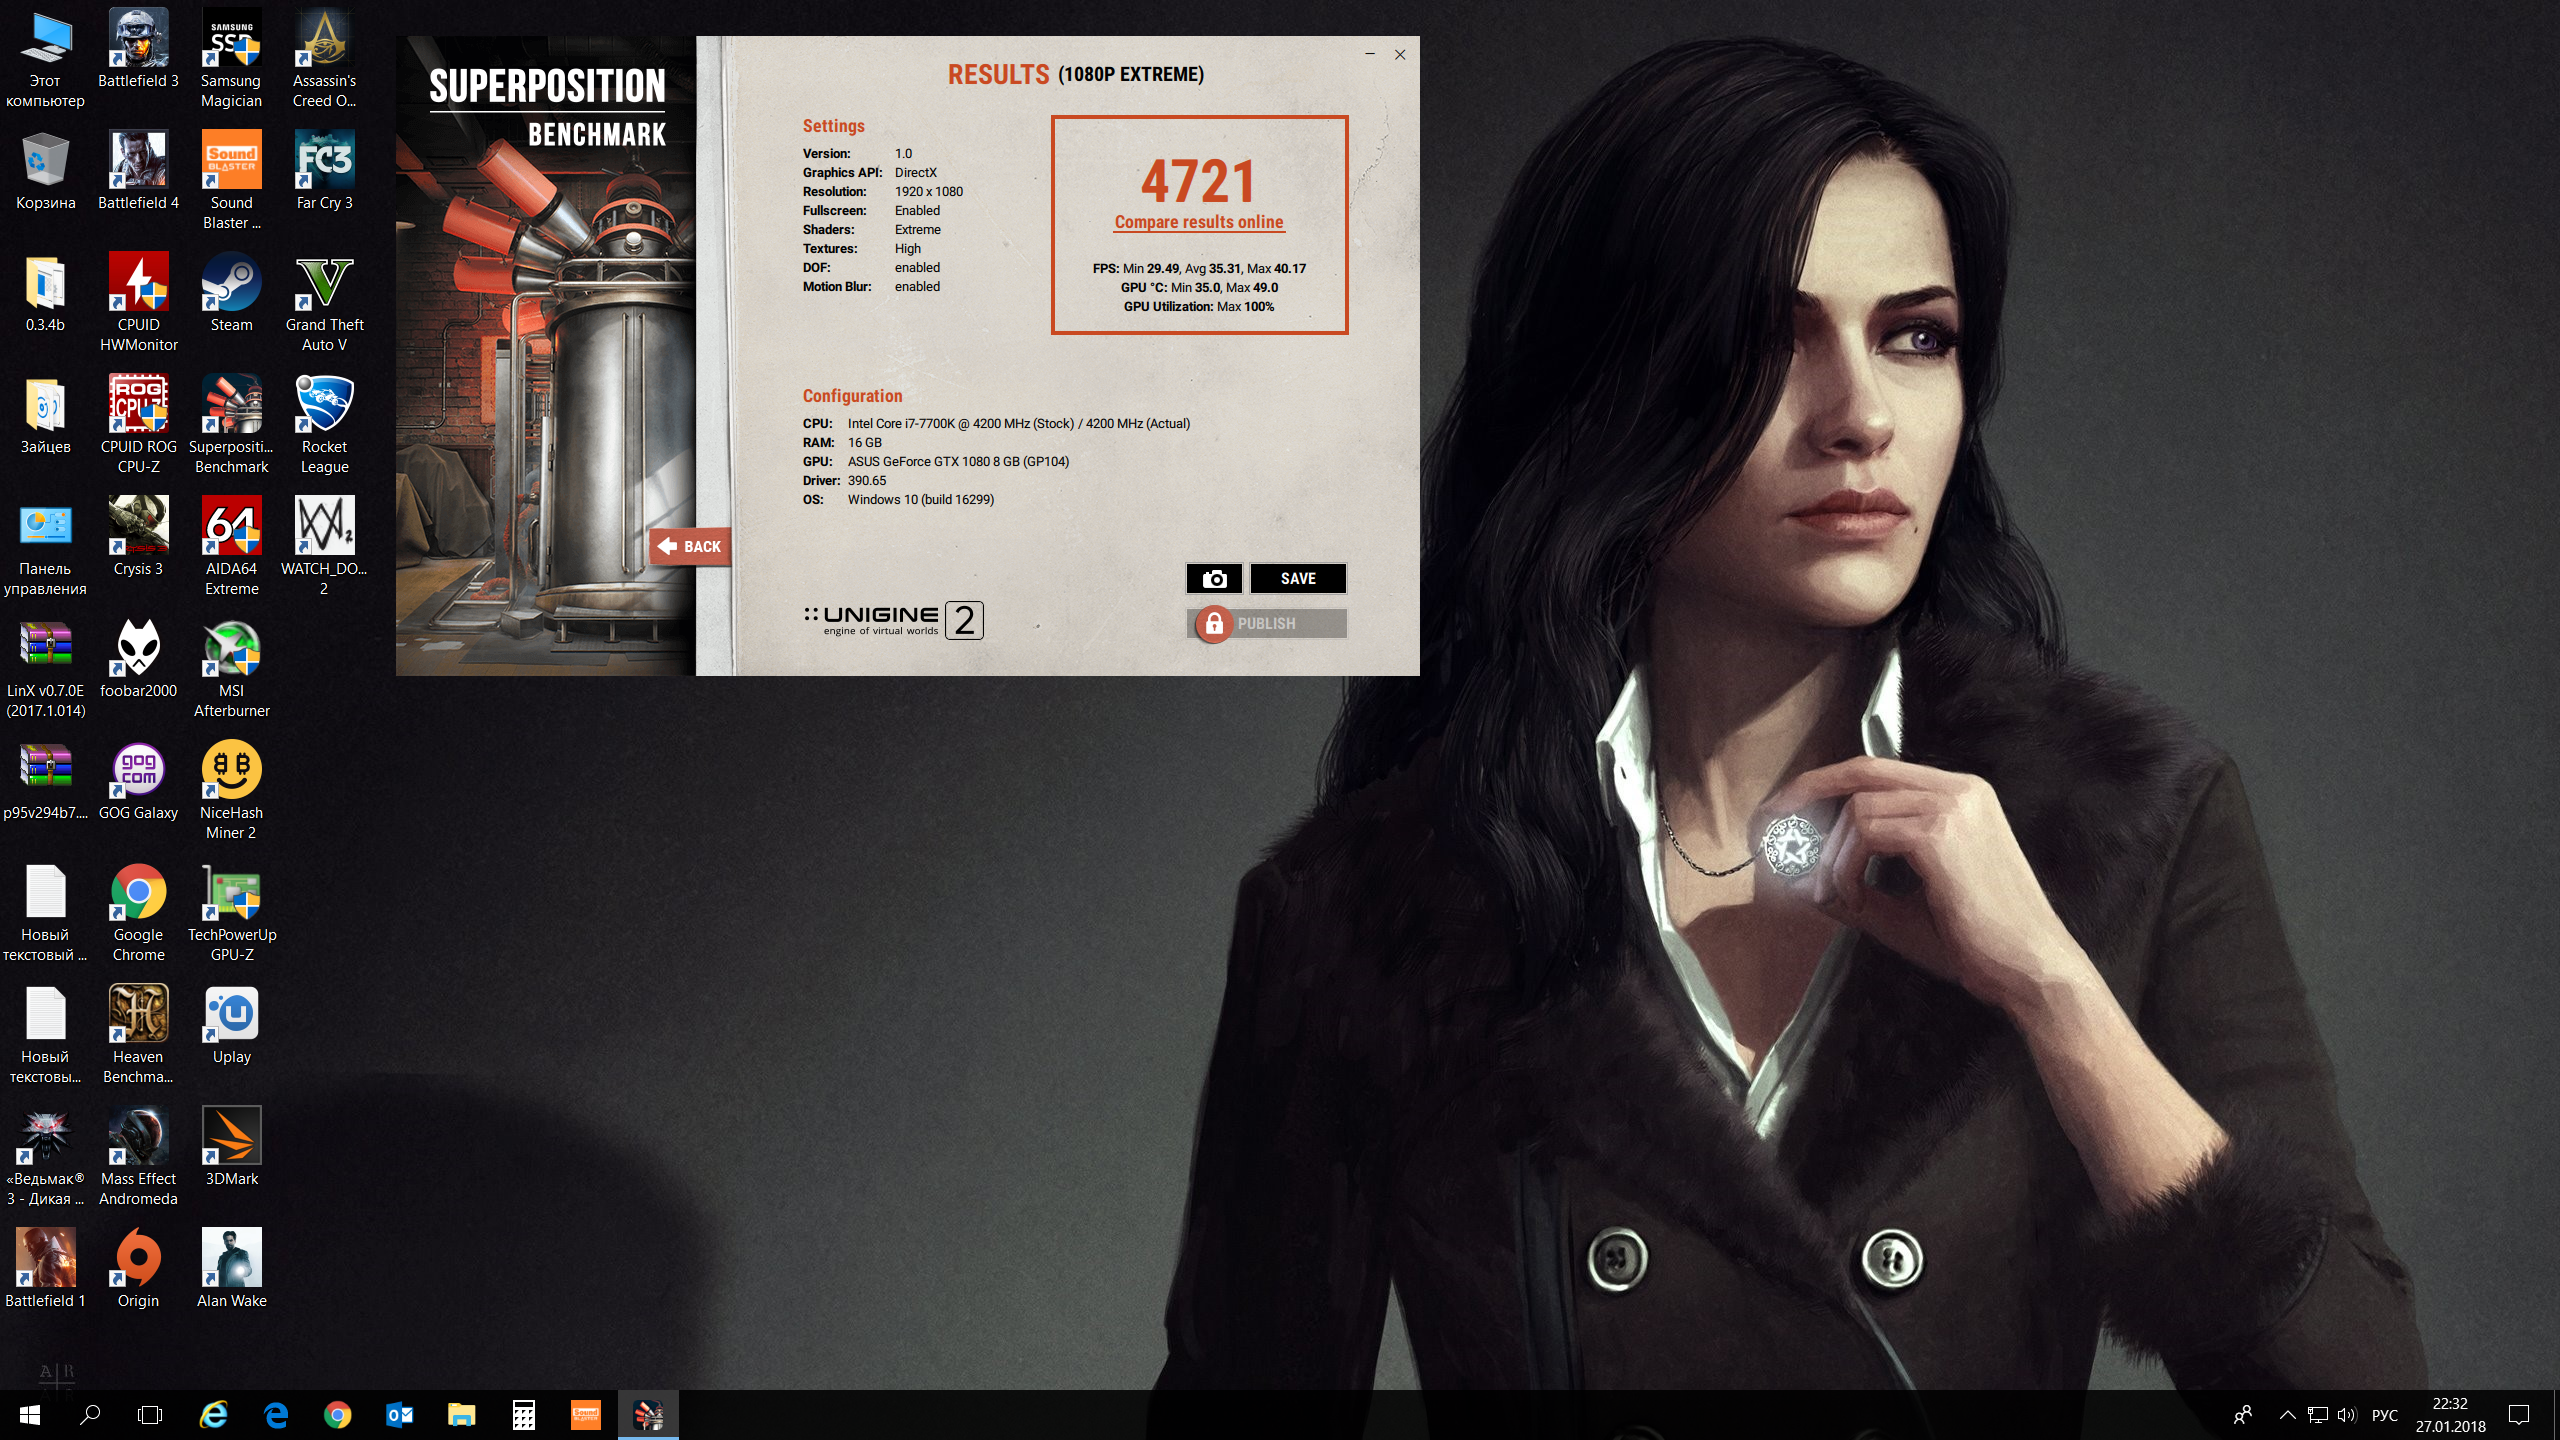Select the CPUID HWMonitor shortcut
The width and height of the screenshot is (2560, 1440).
tap(138, 302)
